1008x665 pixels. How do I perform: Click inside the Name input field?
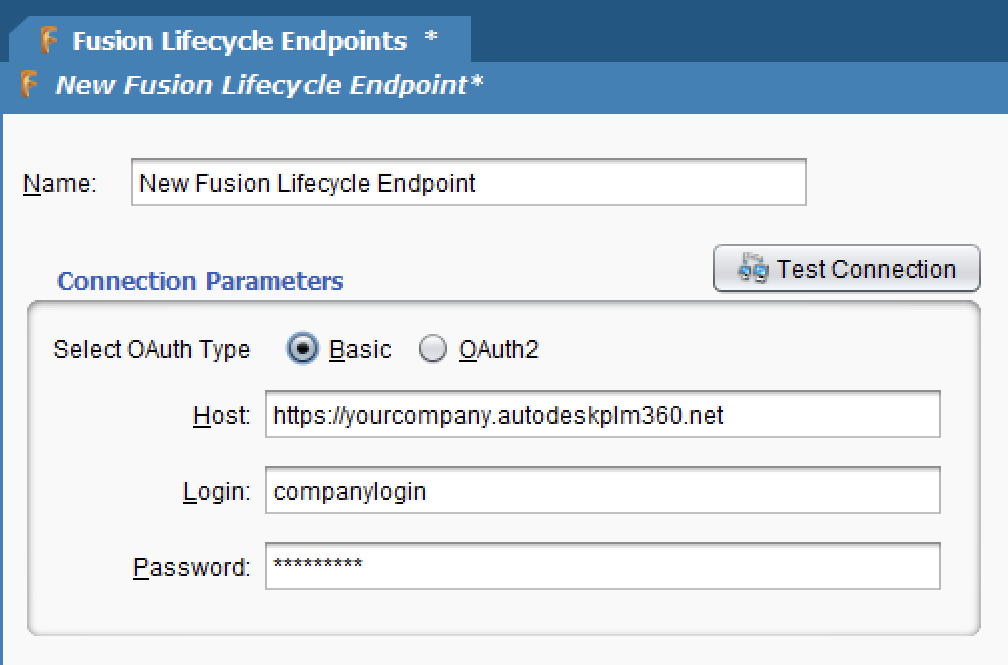pyautogui.click(x=468, y=182)
